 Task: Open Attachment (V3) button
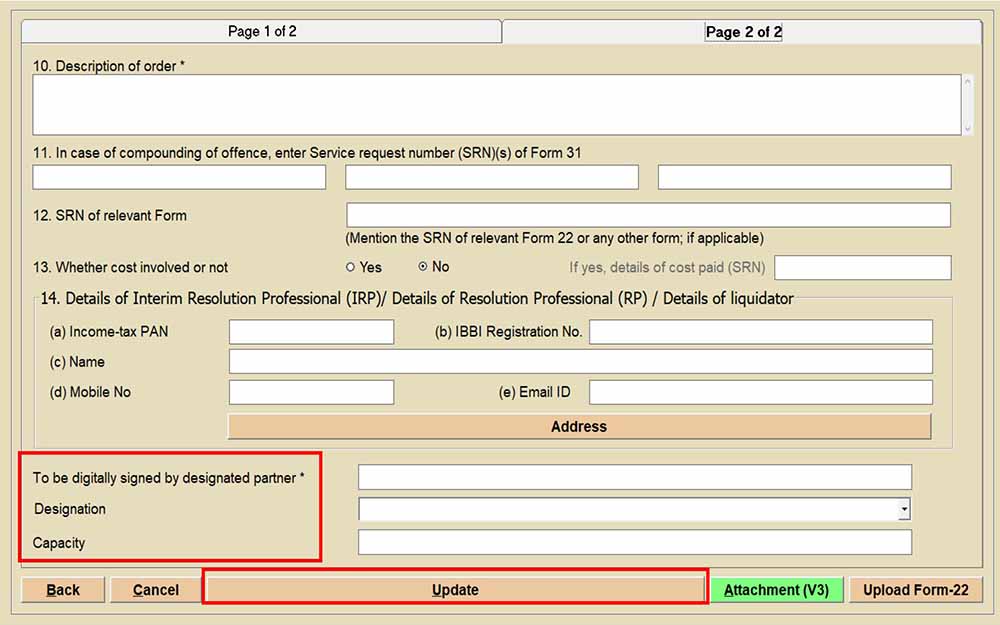[776, 590]
